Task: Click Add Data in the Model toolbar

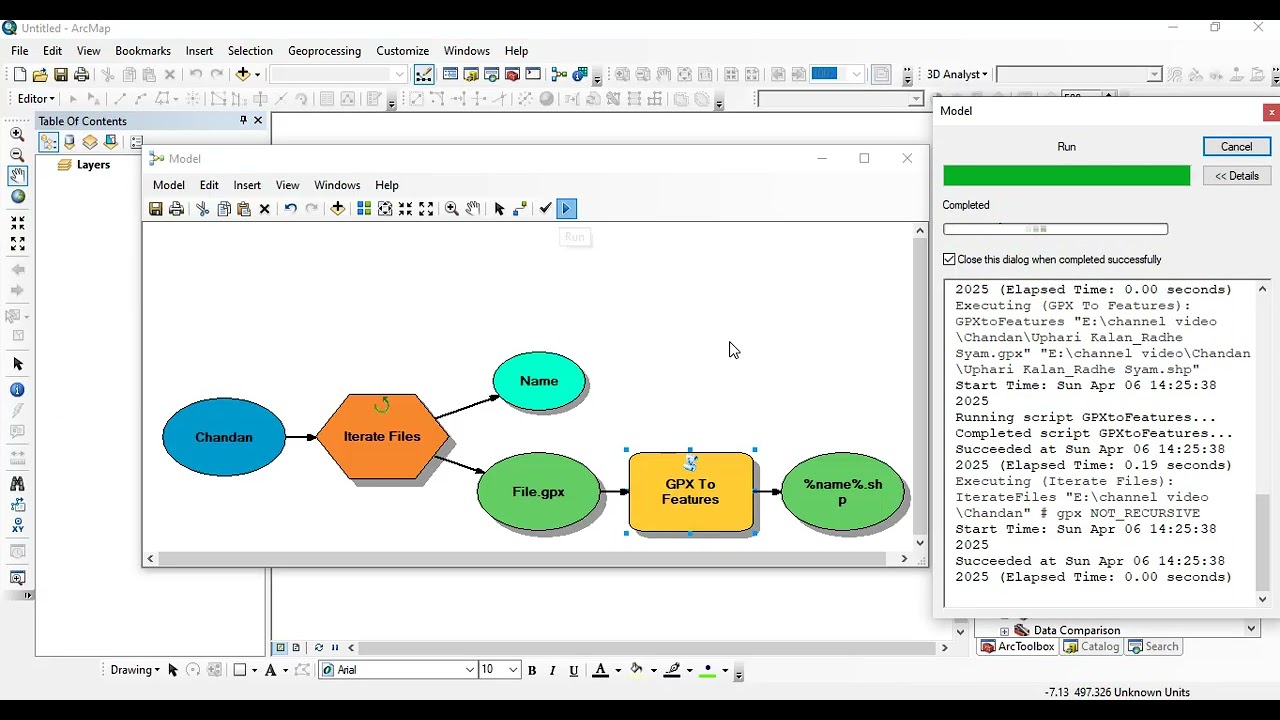Action: click(x=338, y=208)
